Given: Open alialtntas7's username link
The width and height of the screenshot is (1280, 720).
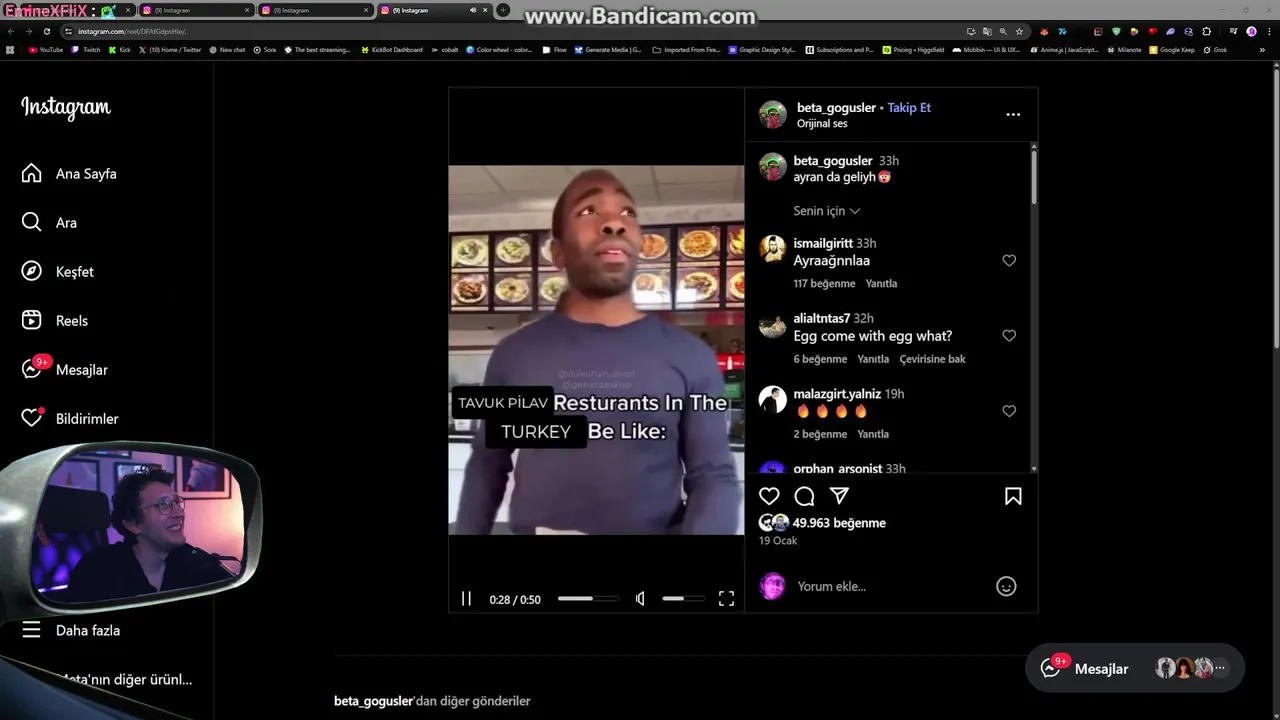Looking at the screenshot, I should point(822,319).
